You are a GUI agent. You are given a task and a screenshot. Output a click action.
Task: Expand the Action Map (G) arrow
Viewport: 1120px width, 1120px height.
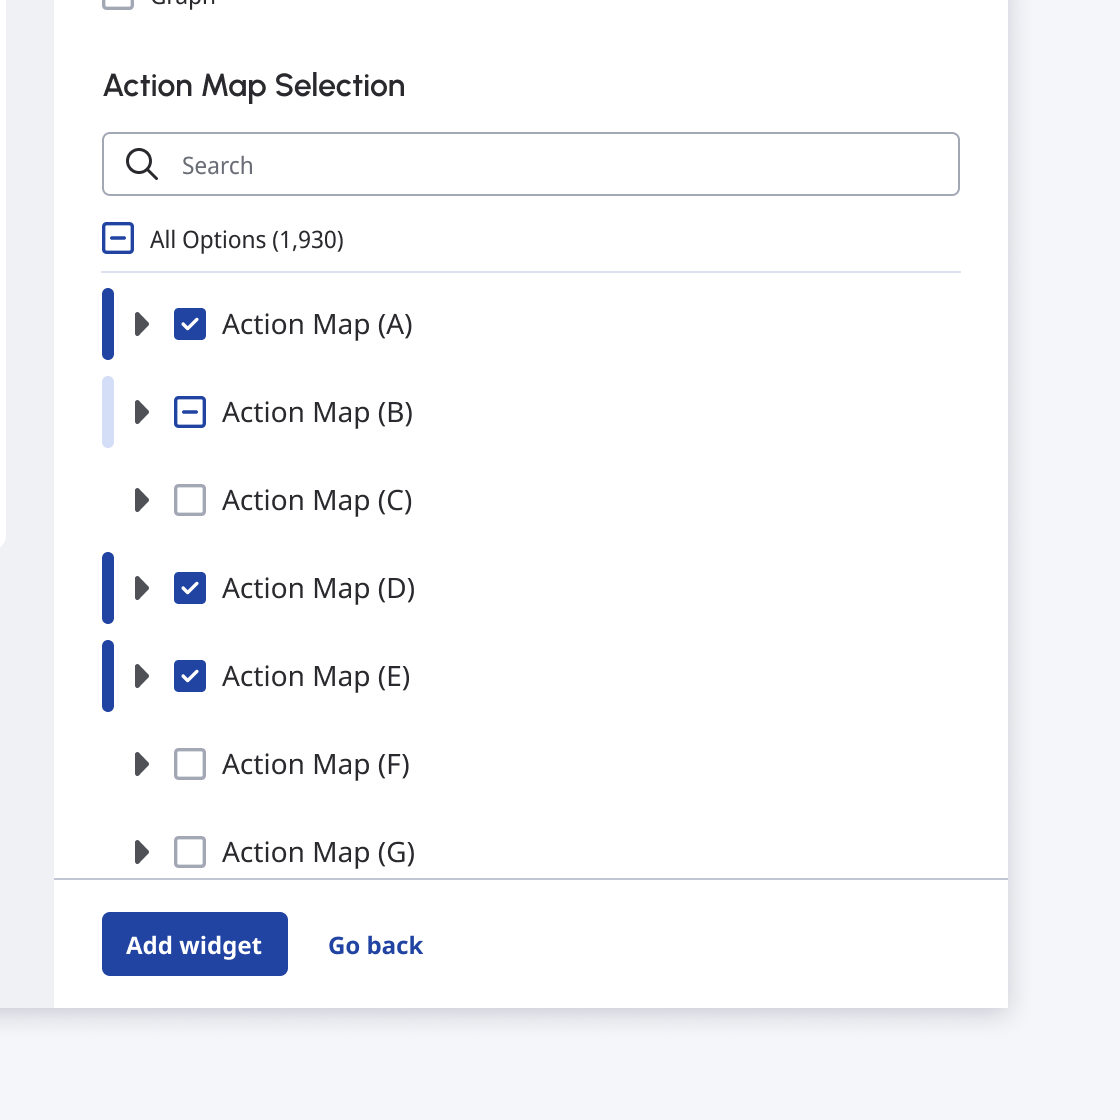[142, 852]
